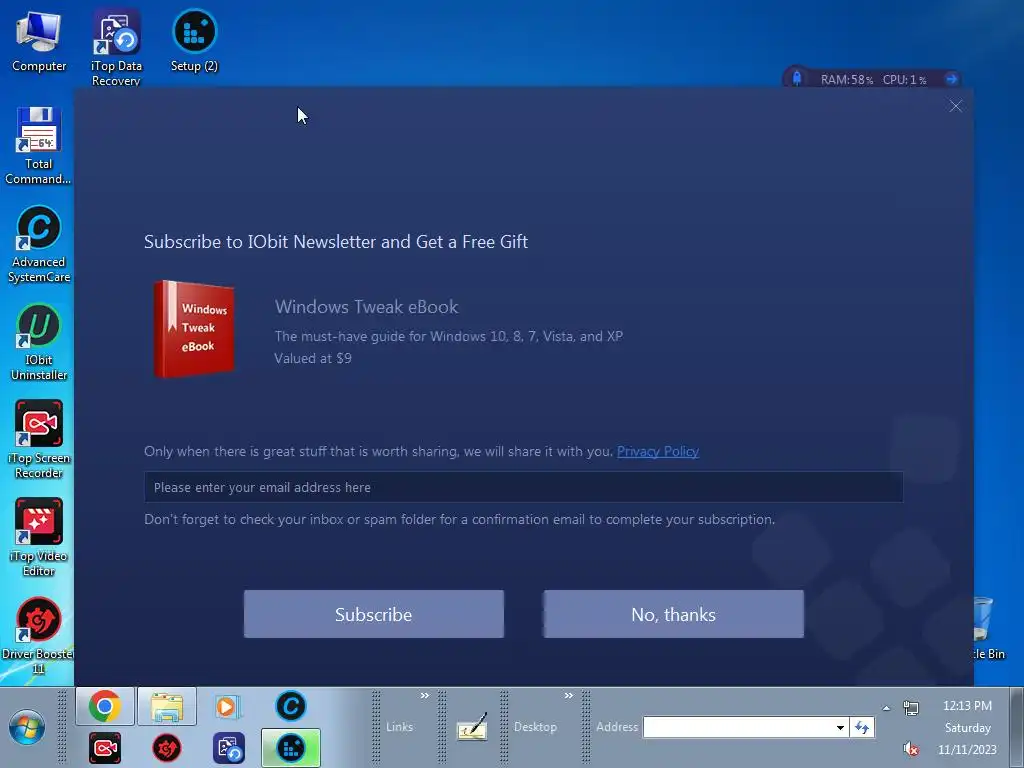Viewport: 1024px width, 768px height.
Task: Click the RAM:58% readout
Action: click(x=846, y=80)
